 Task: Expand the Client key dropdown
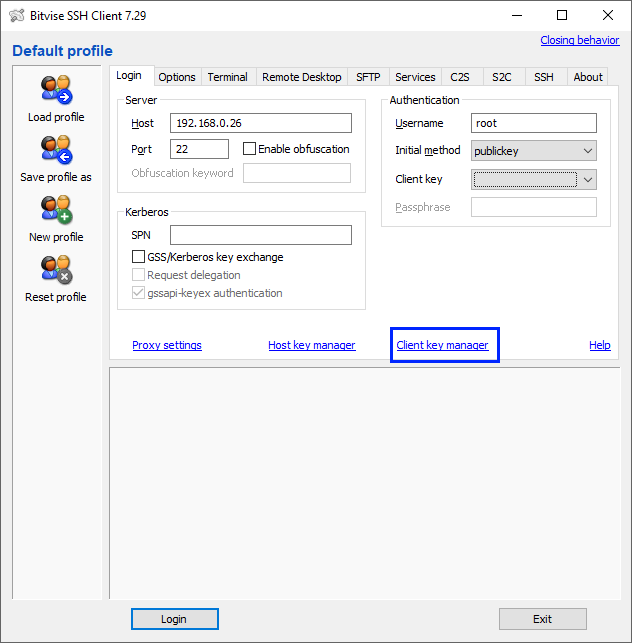534,180
